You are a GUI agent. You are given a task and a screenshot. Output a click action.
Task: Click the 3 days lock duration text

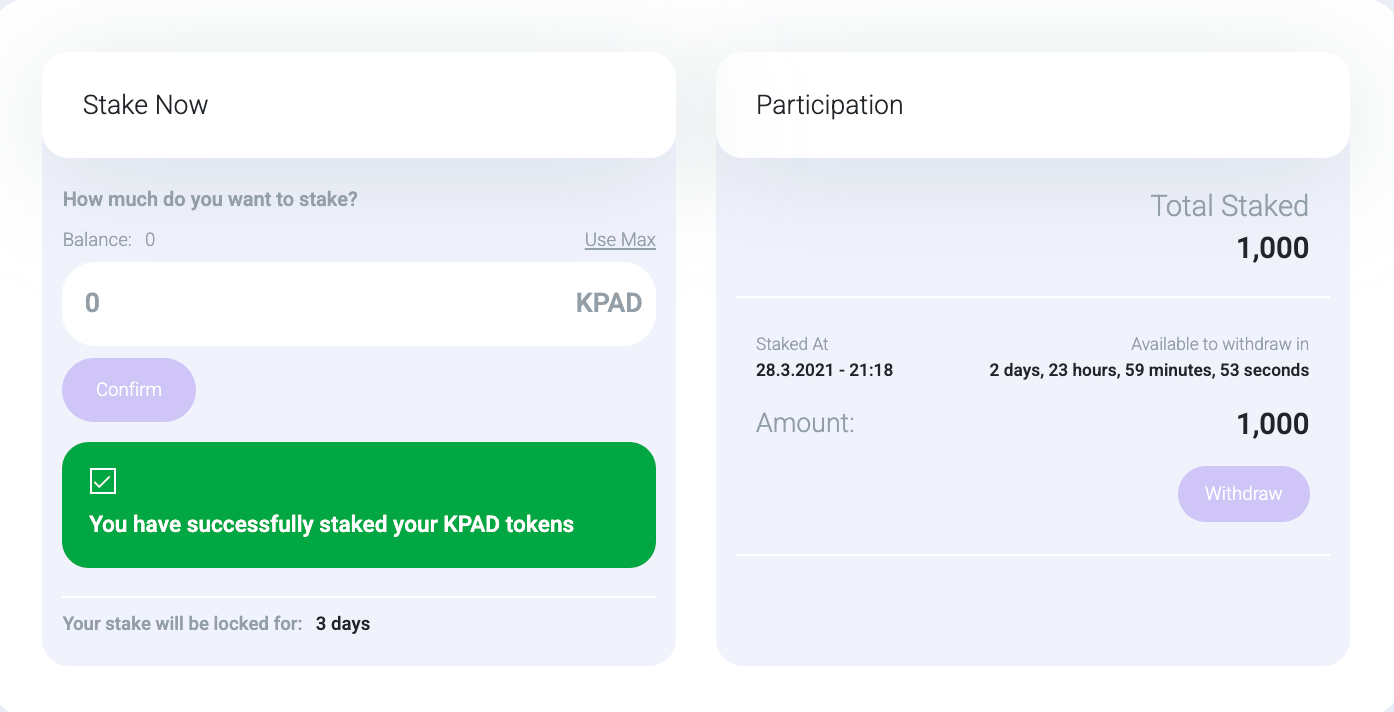(343, 623)
